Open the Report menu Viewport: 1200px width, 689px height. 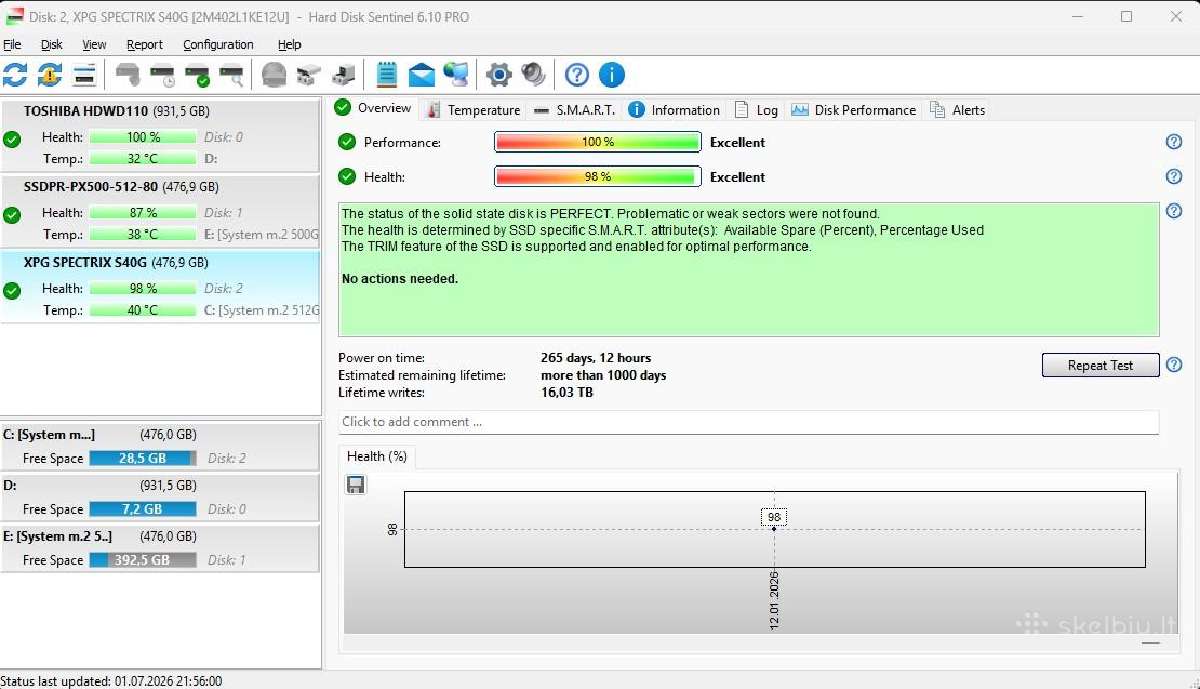145,44
